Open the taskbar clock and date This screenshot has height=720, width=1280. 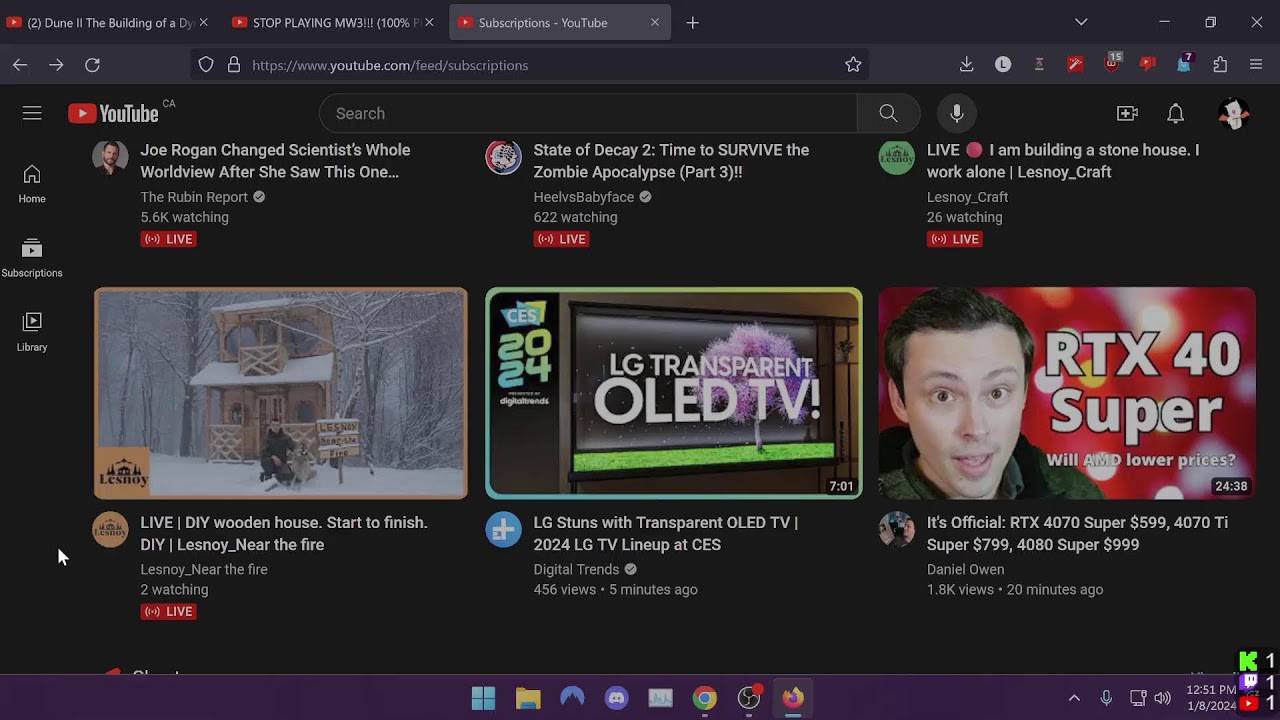[x=1212, y=698]
